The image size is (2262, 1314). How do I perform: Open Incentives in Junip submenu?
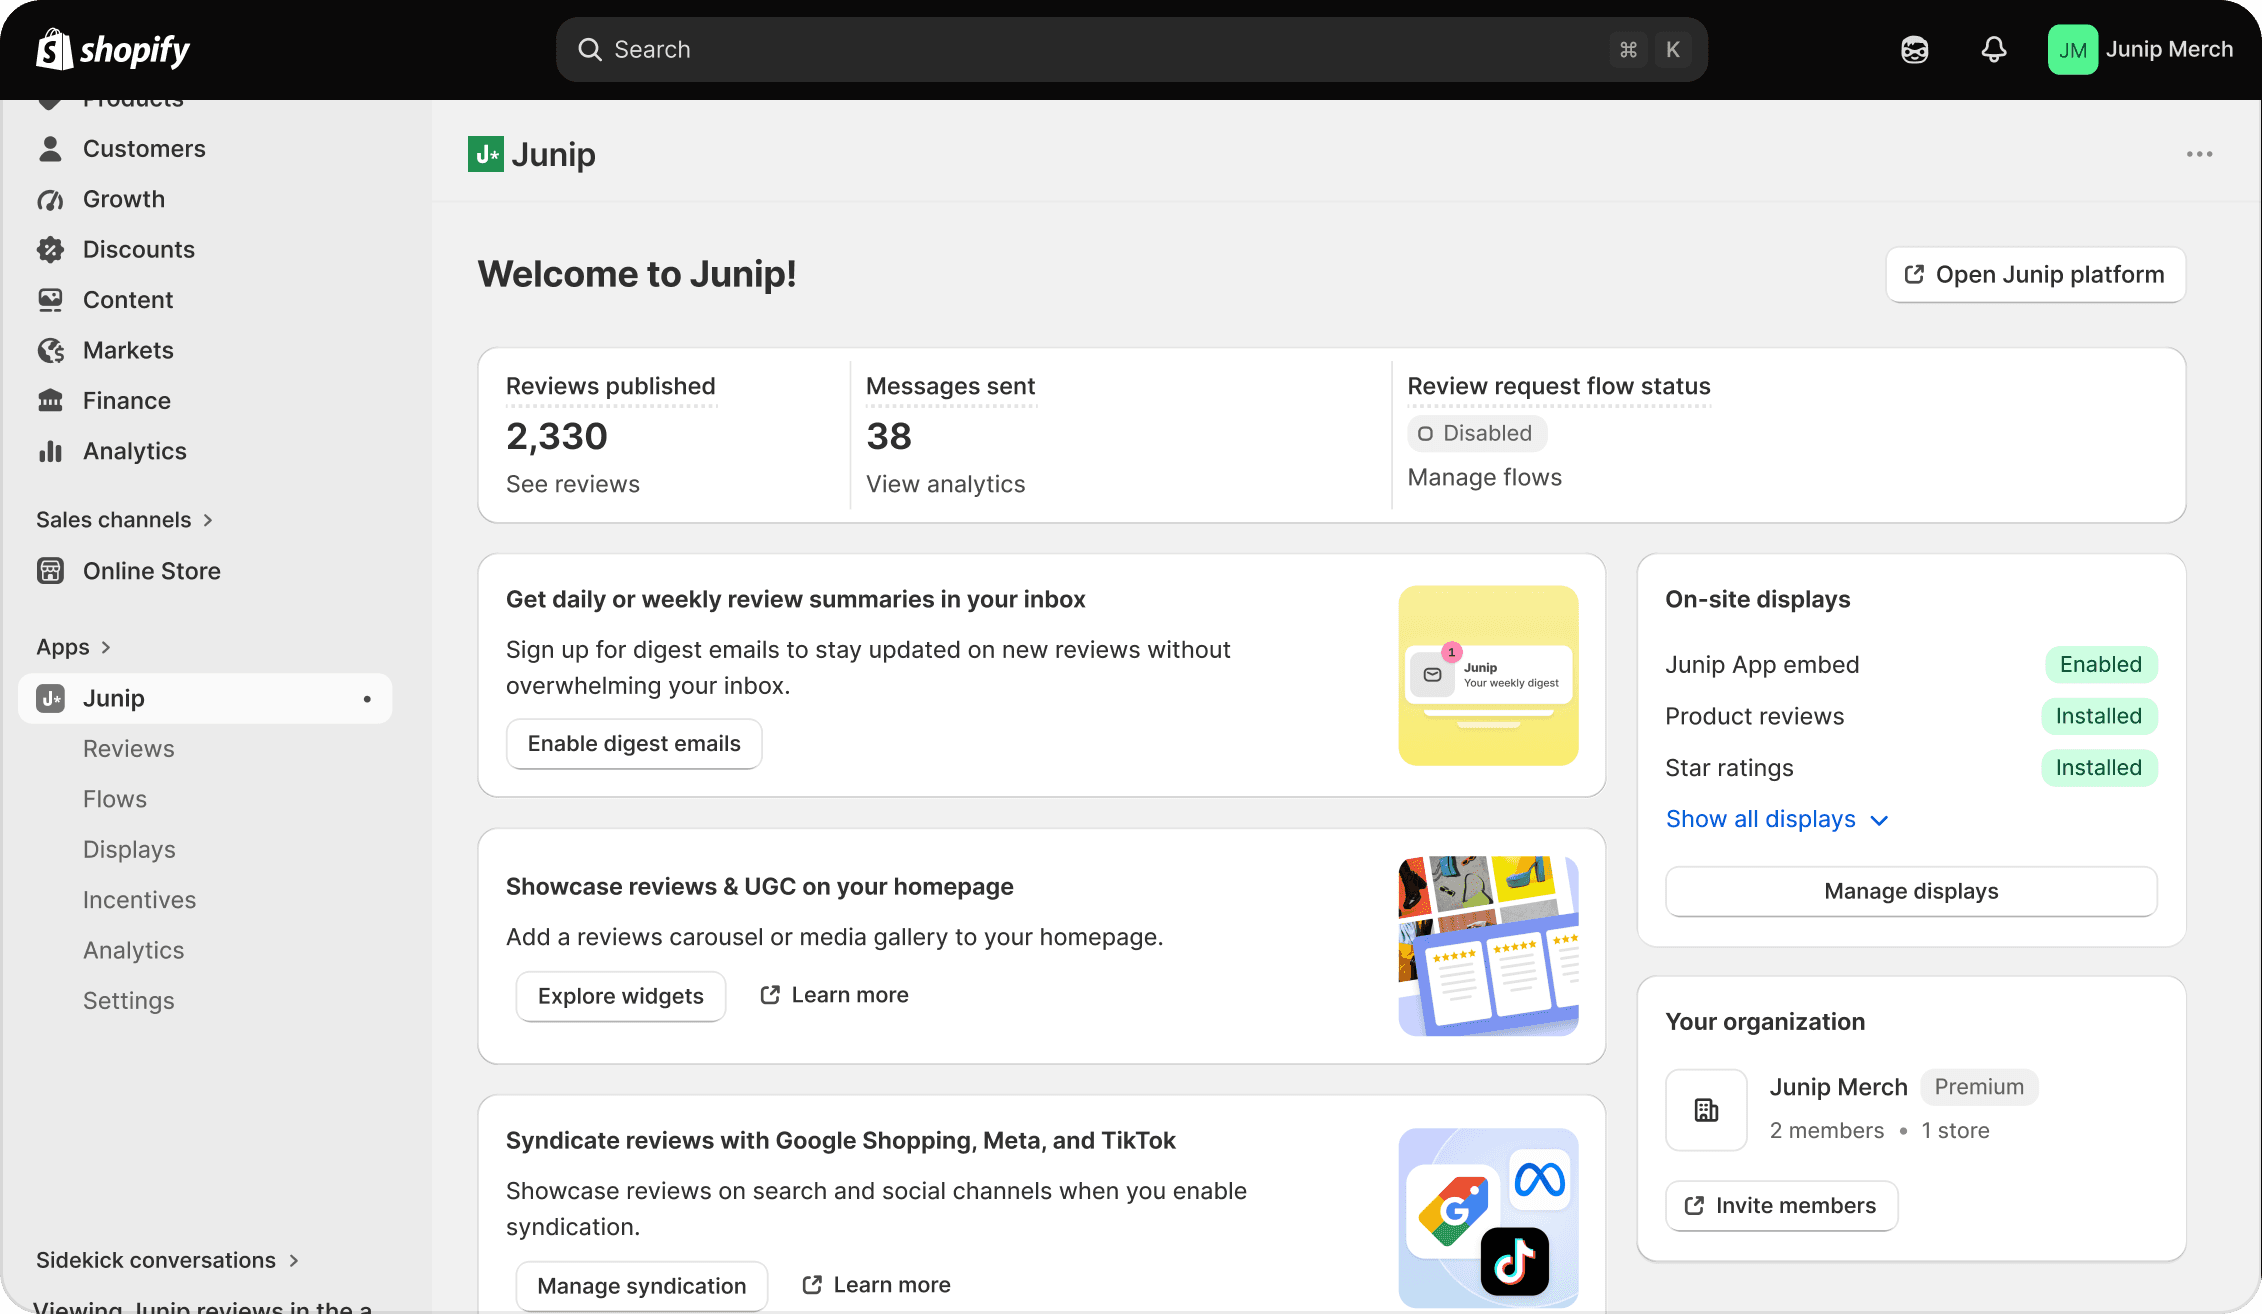pos(139,900)
